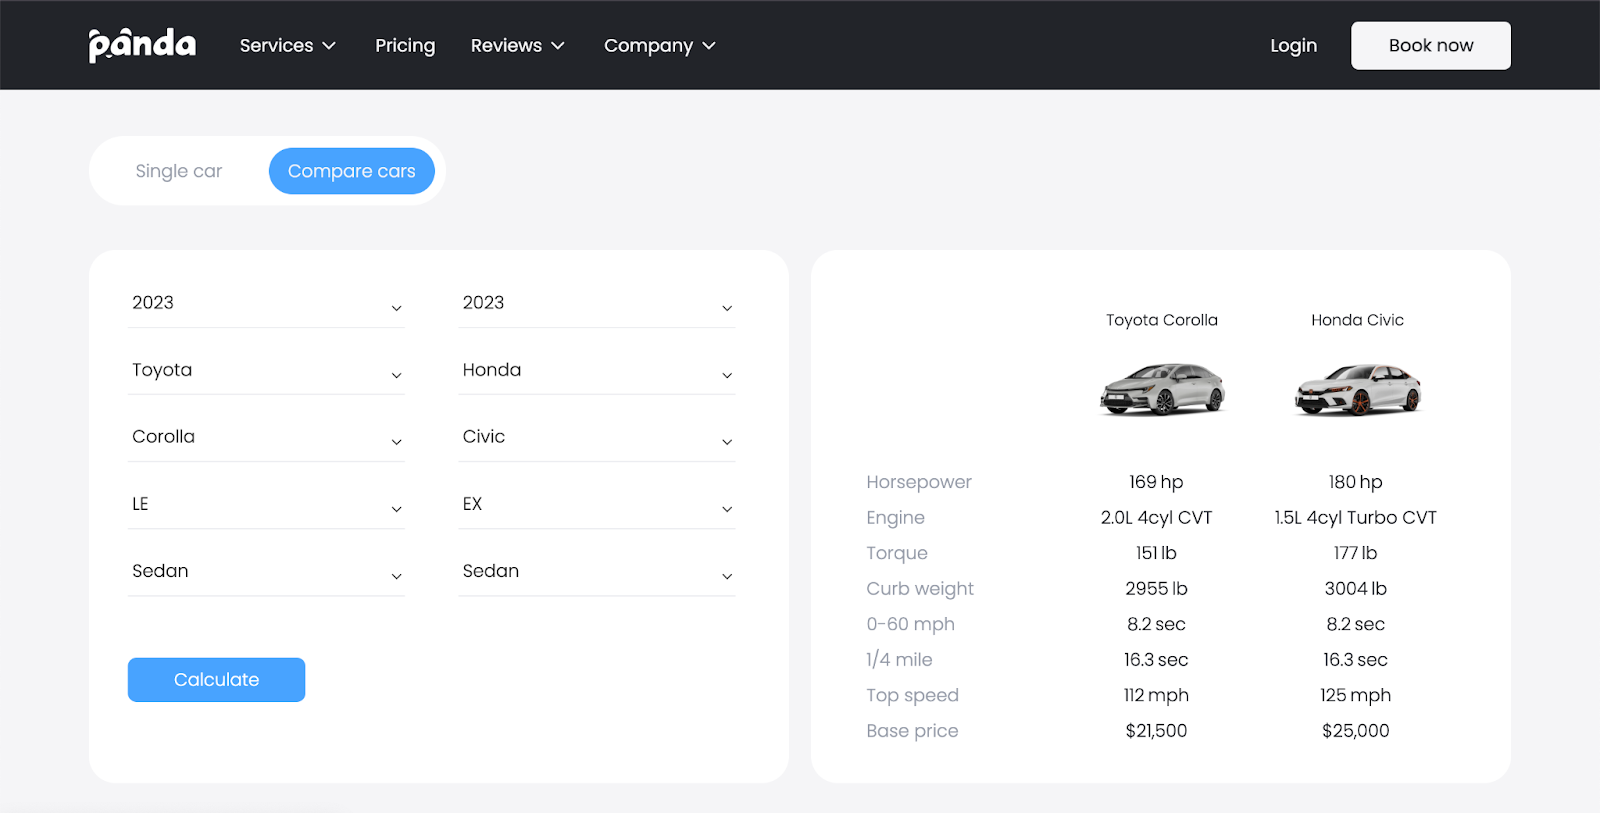Click the Top speed row label
The height and width of the screenshot is (813, 1600).
tap(912, 695)
